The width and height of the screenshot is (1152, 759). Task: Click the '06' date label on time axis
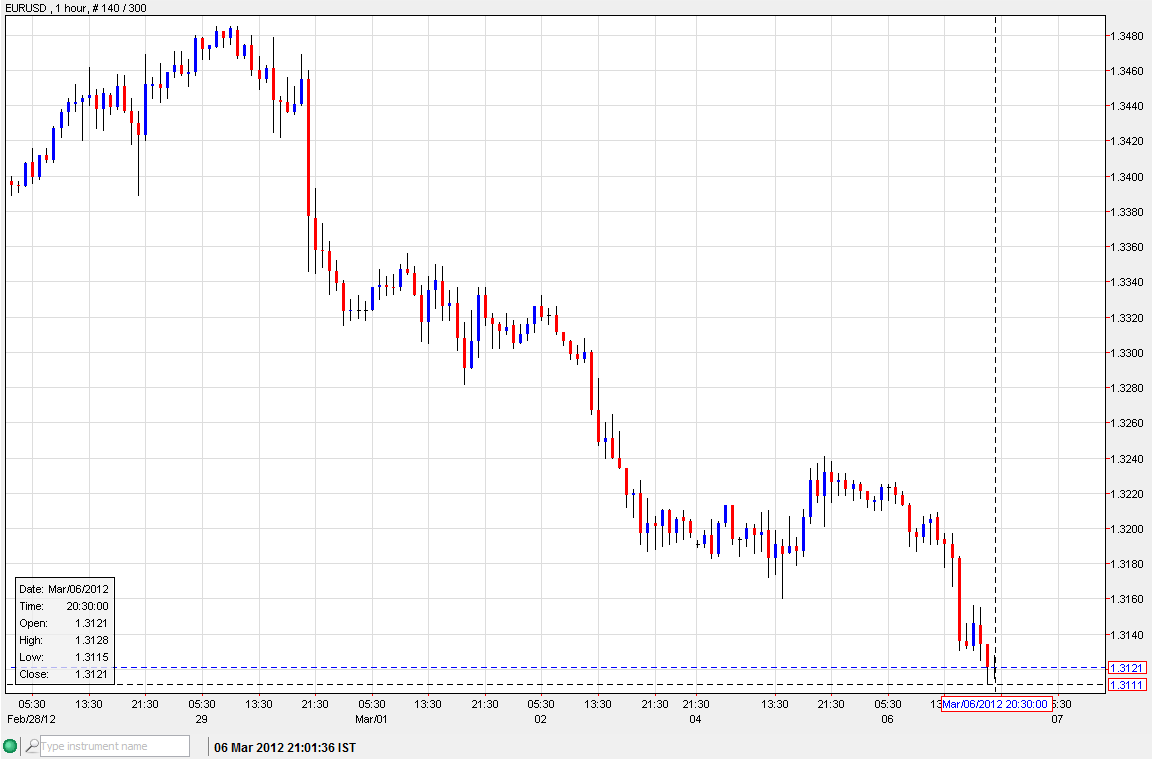pyautogui.click(x=888, y=719)
